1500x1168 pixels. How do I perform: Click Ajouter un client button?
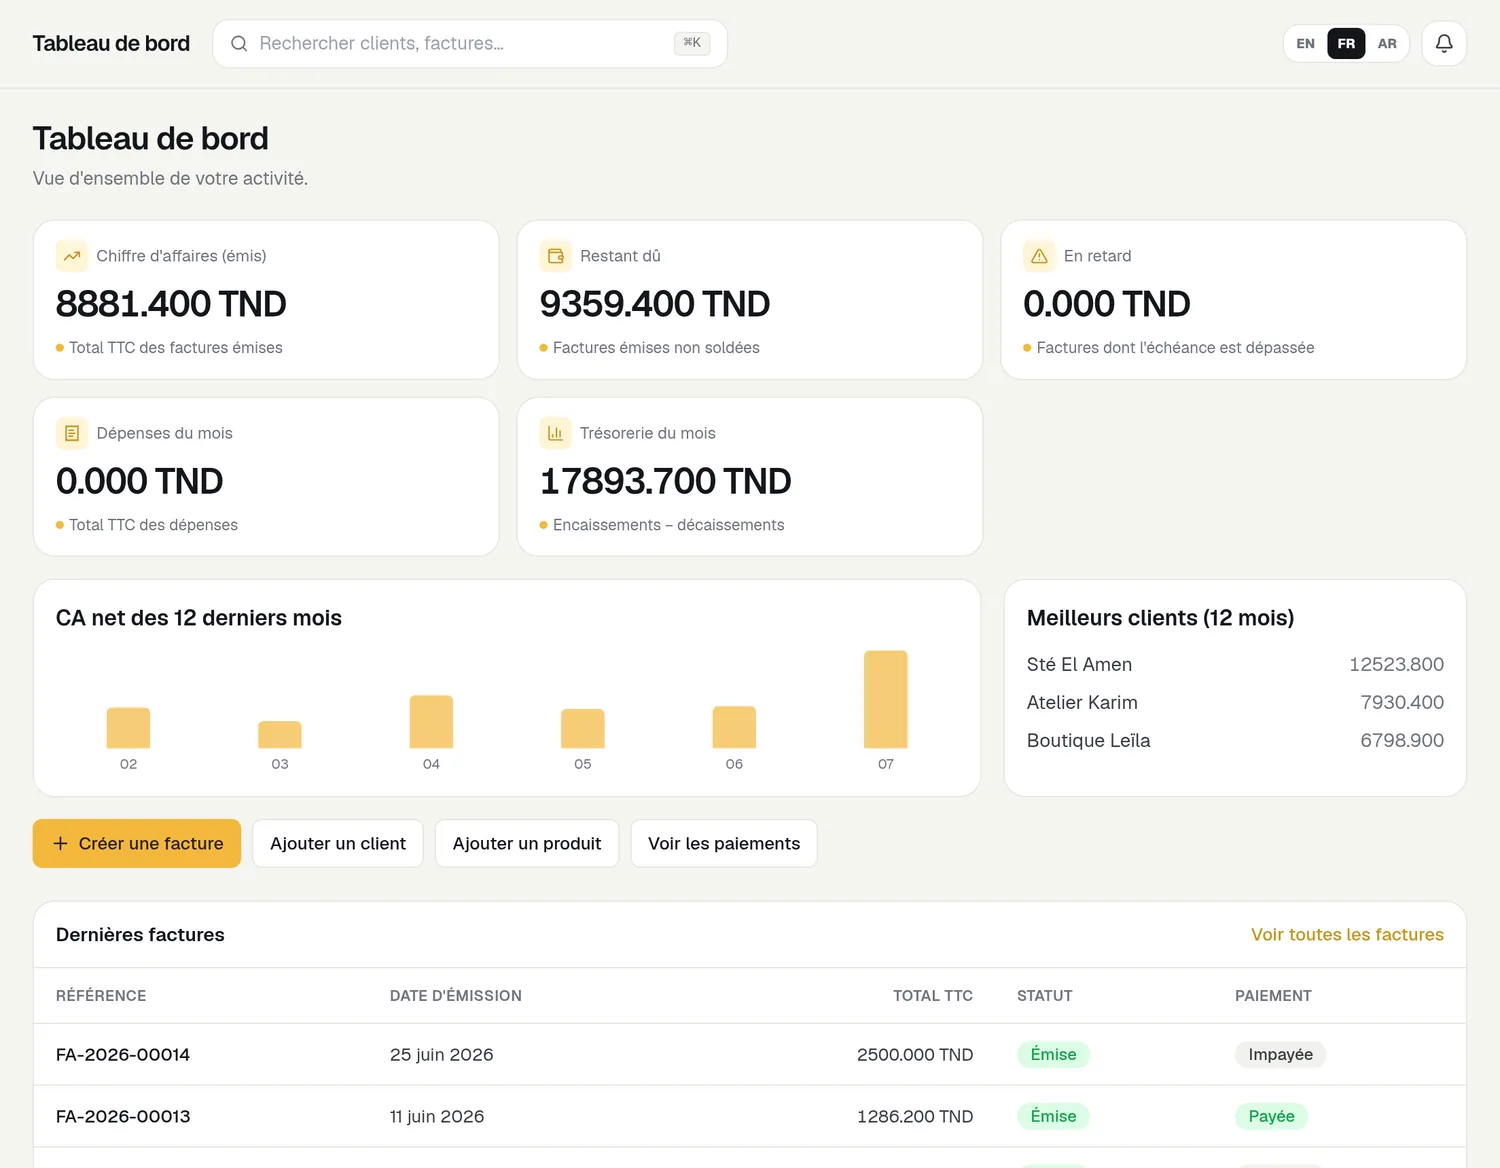338,844
